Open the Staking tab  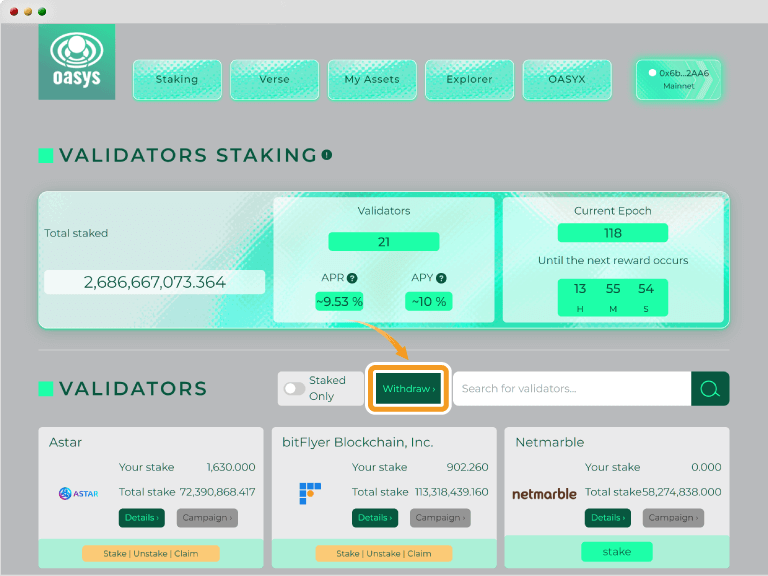click(x=177, y=79)
